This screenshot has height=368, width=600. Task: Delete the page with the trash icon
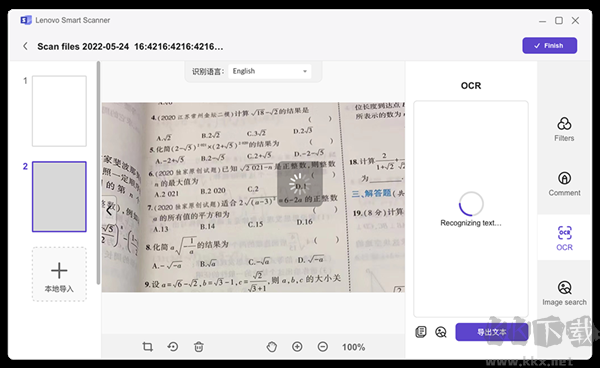[199, 347]
